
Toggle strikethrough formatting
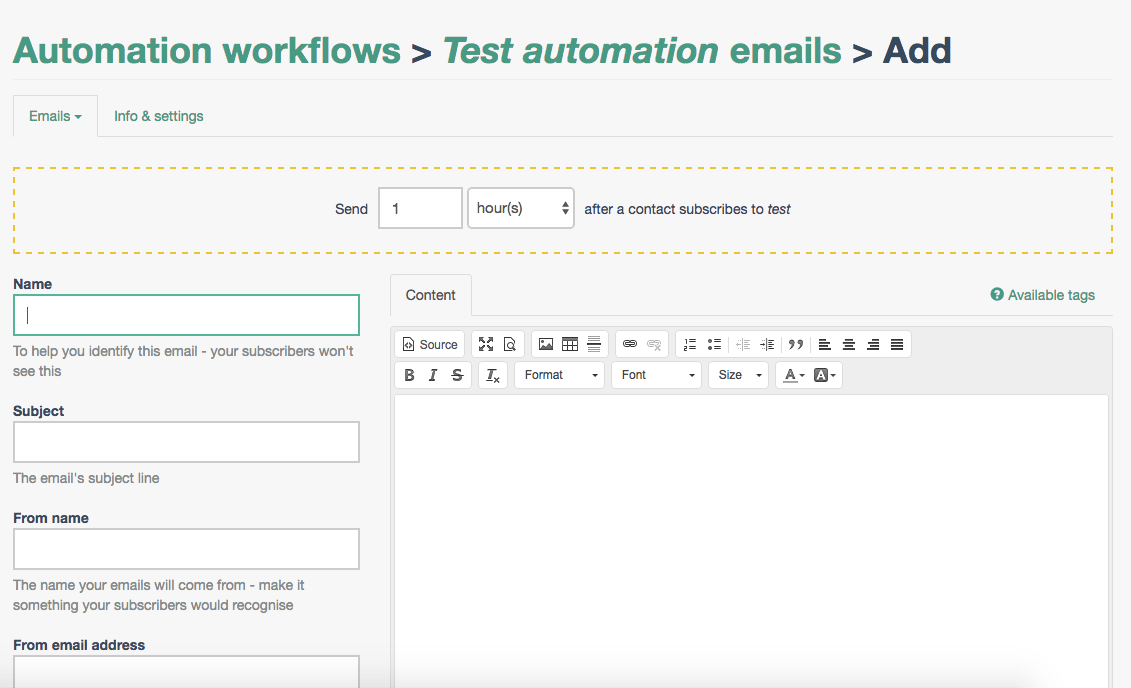[x=458, y=375]
